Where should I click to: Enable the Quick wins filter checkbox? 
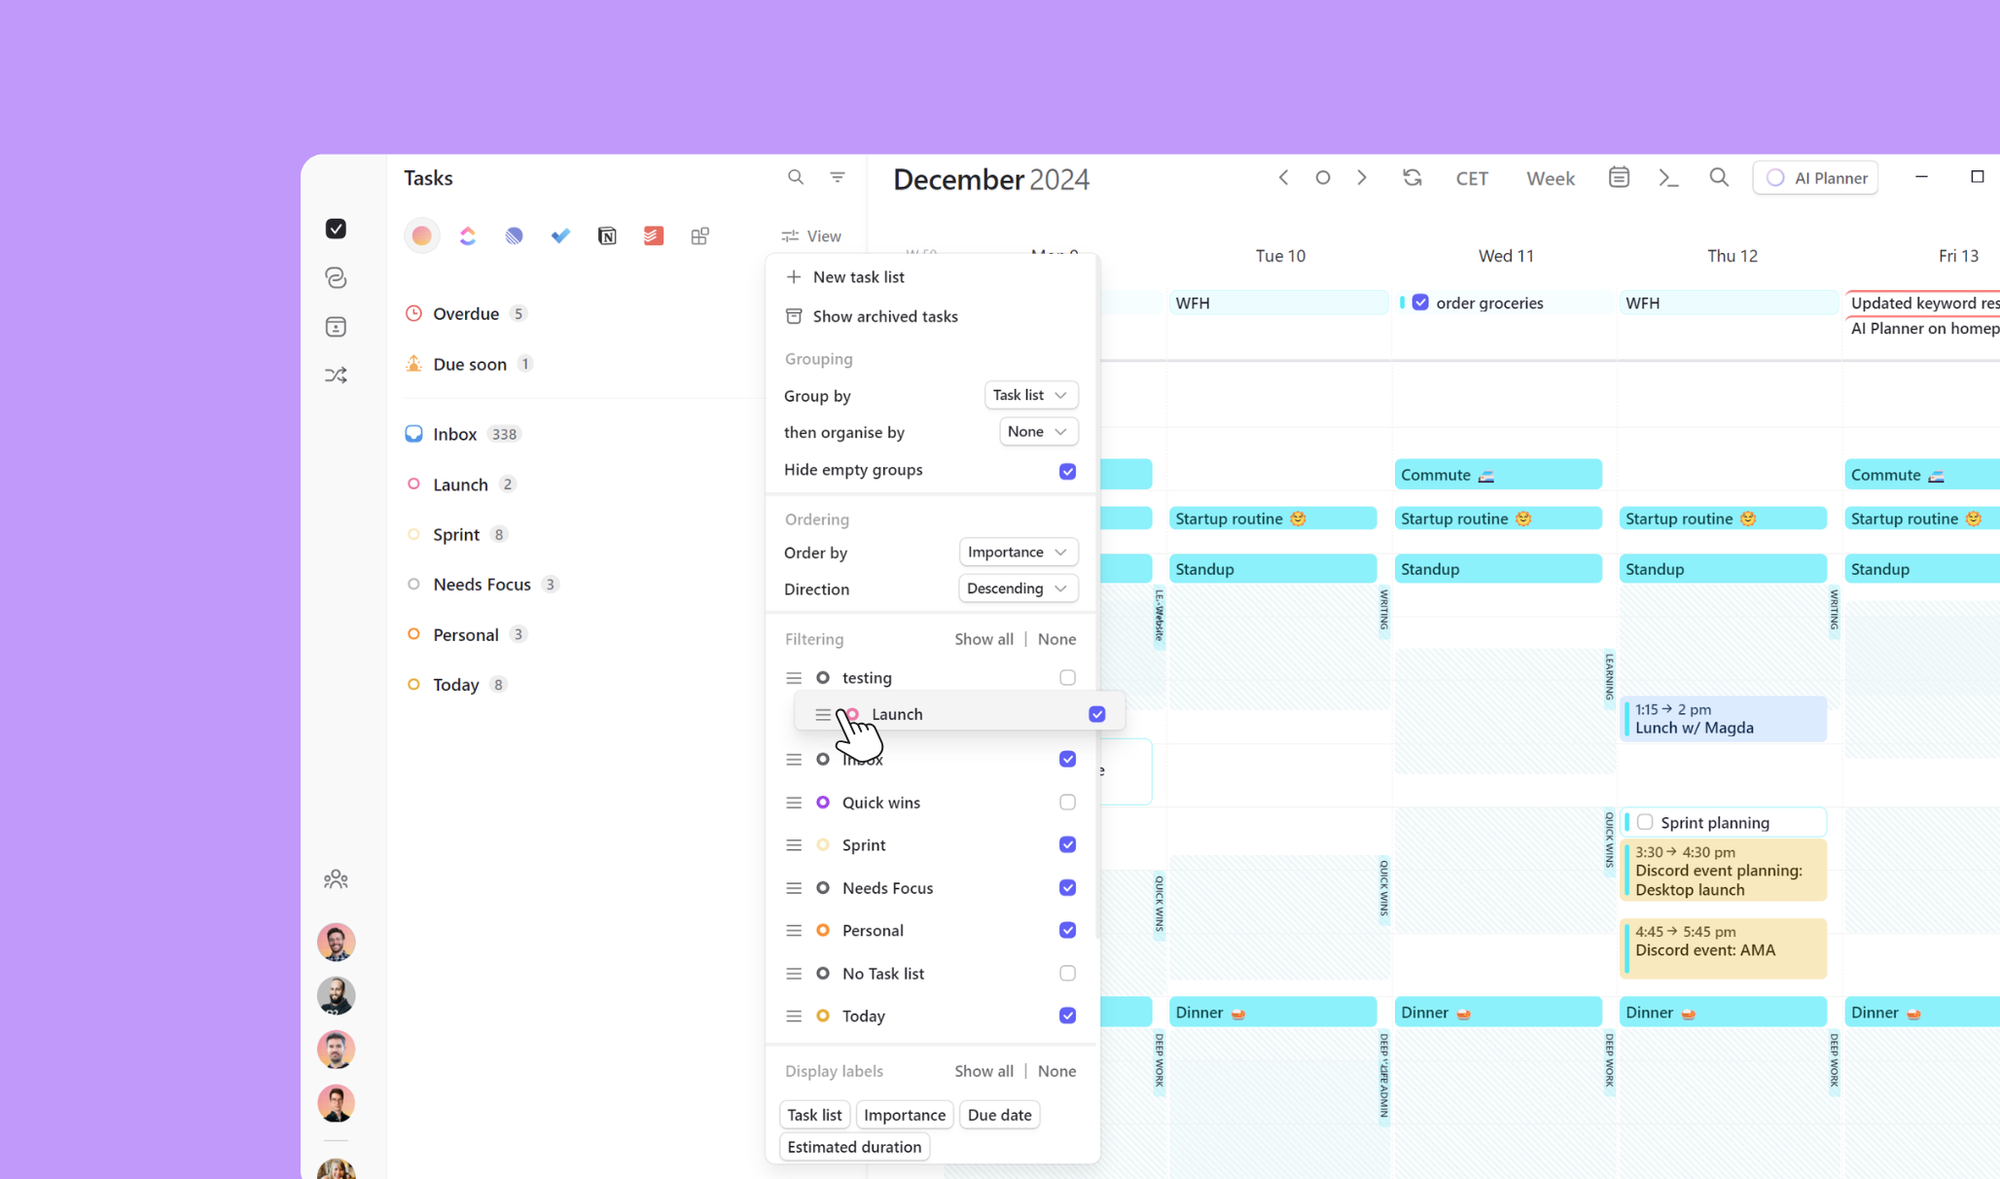1067,802
